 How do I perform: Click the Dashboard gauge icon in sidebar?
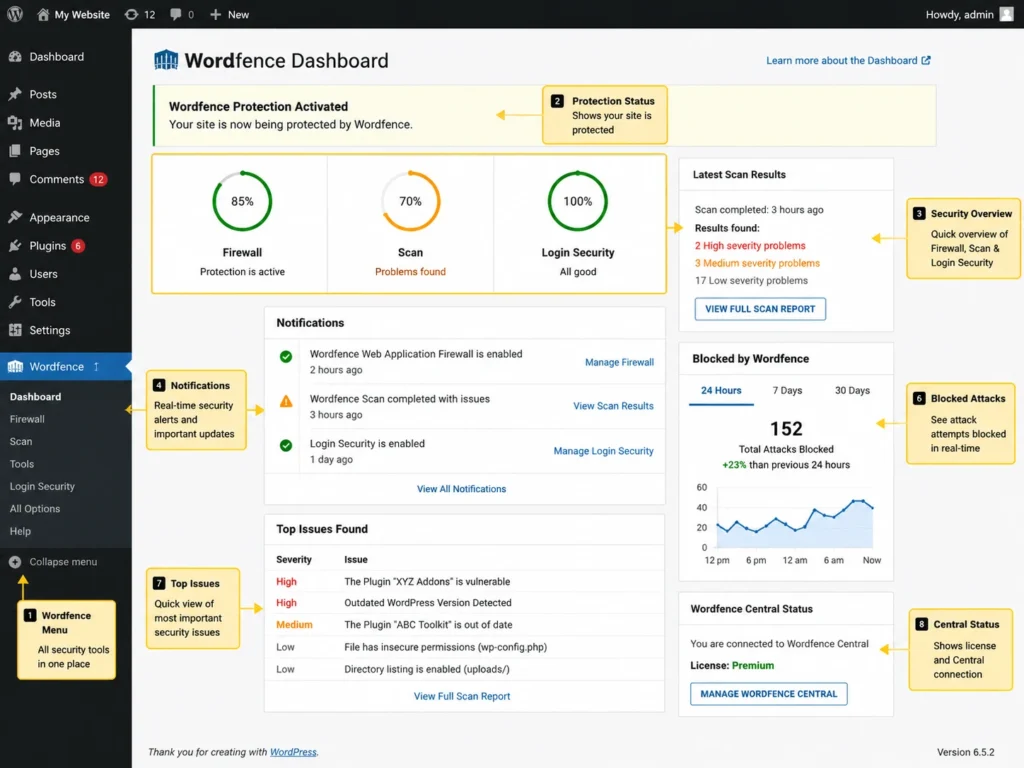click(x=15, y=57)
